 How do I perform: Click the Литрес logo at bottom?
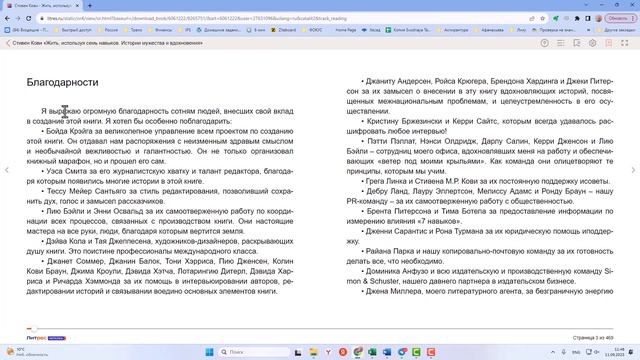[x=46, y=338]
